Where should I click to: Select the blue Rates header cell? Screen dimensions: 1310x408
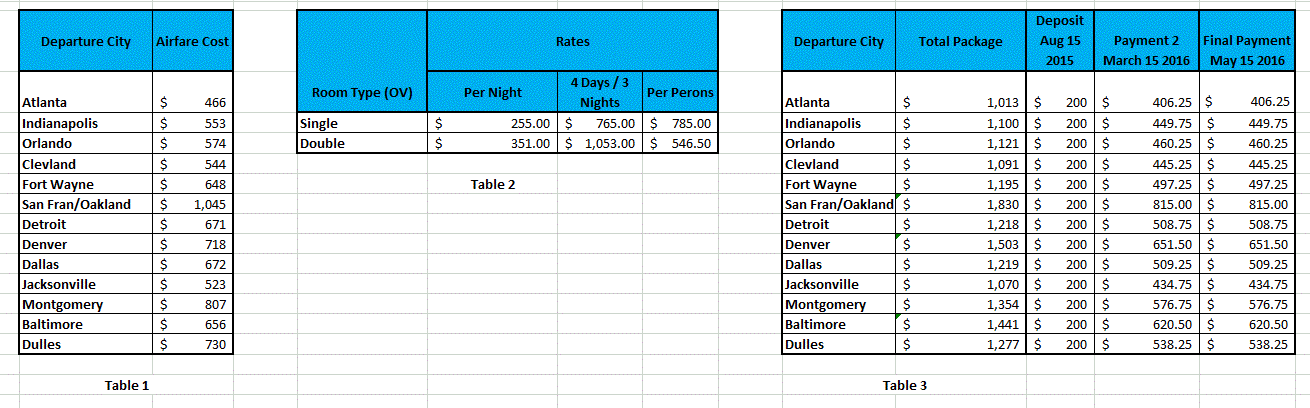point(572,42)
